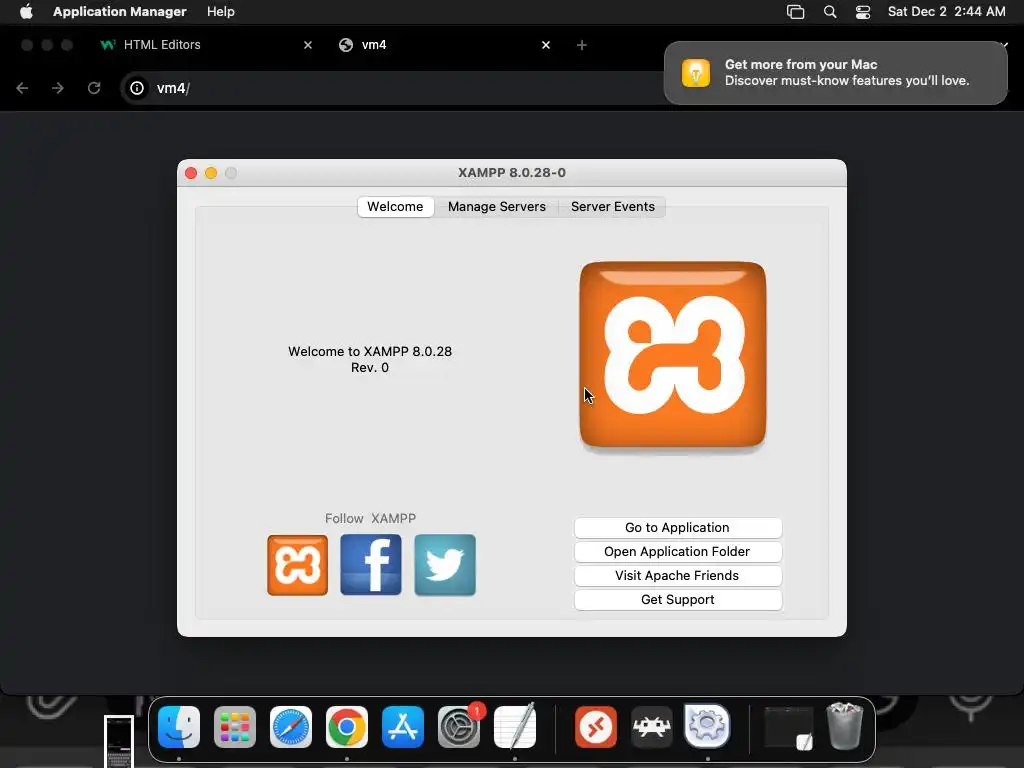Click the date and time clock
Viewport: 1024px width, 768px height.
(x=946, y=11)
